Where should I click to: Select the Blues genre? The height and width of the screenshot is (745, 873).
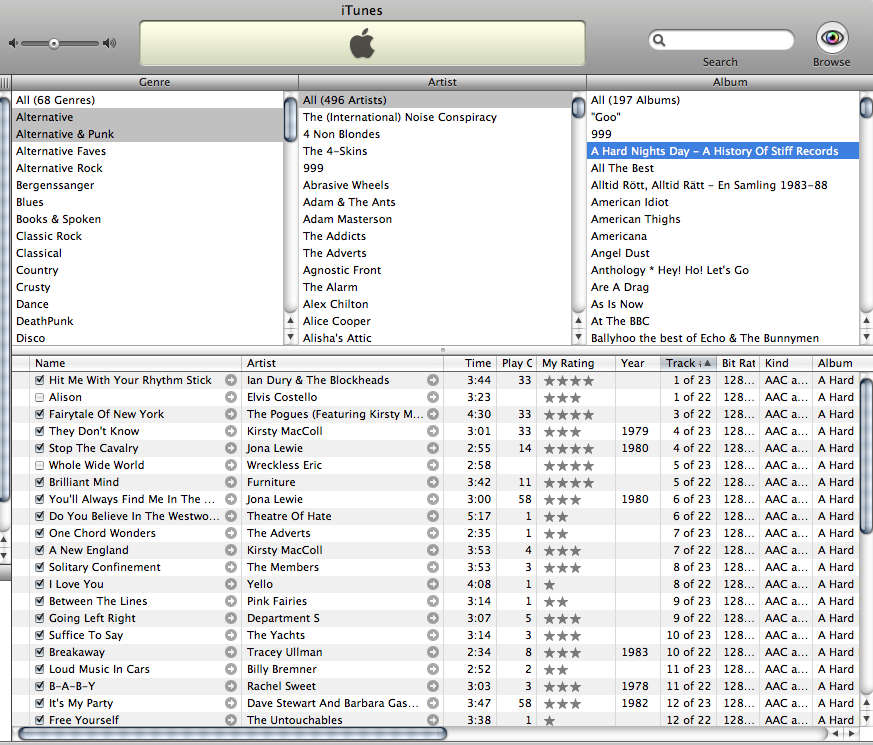point(148,202)
